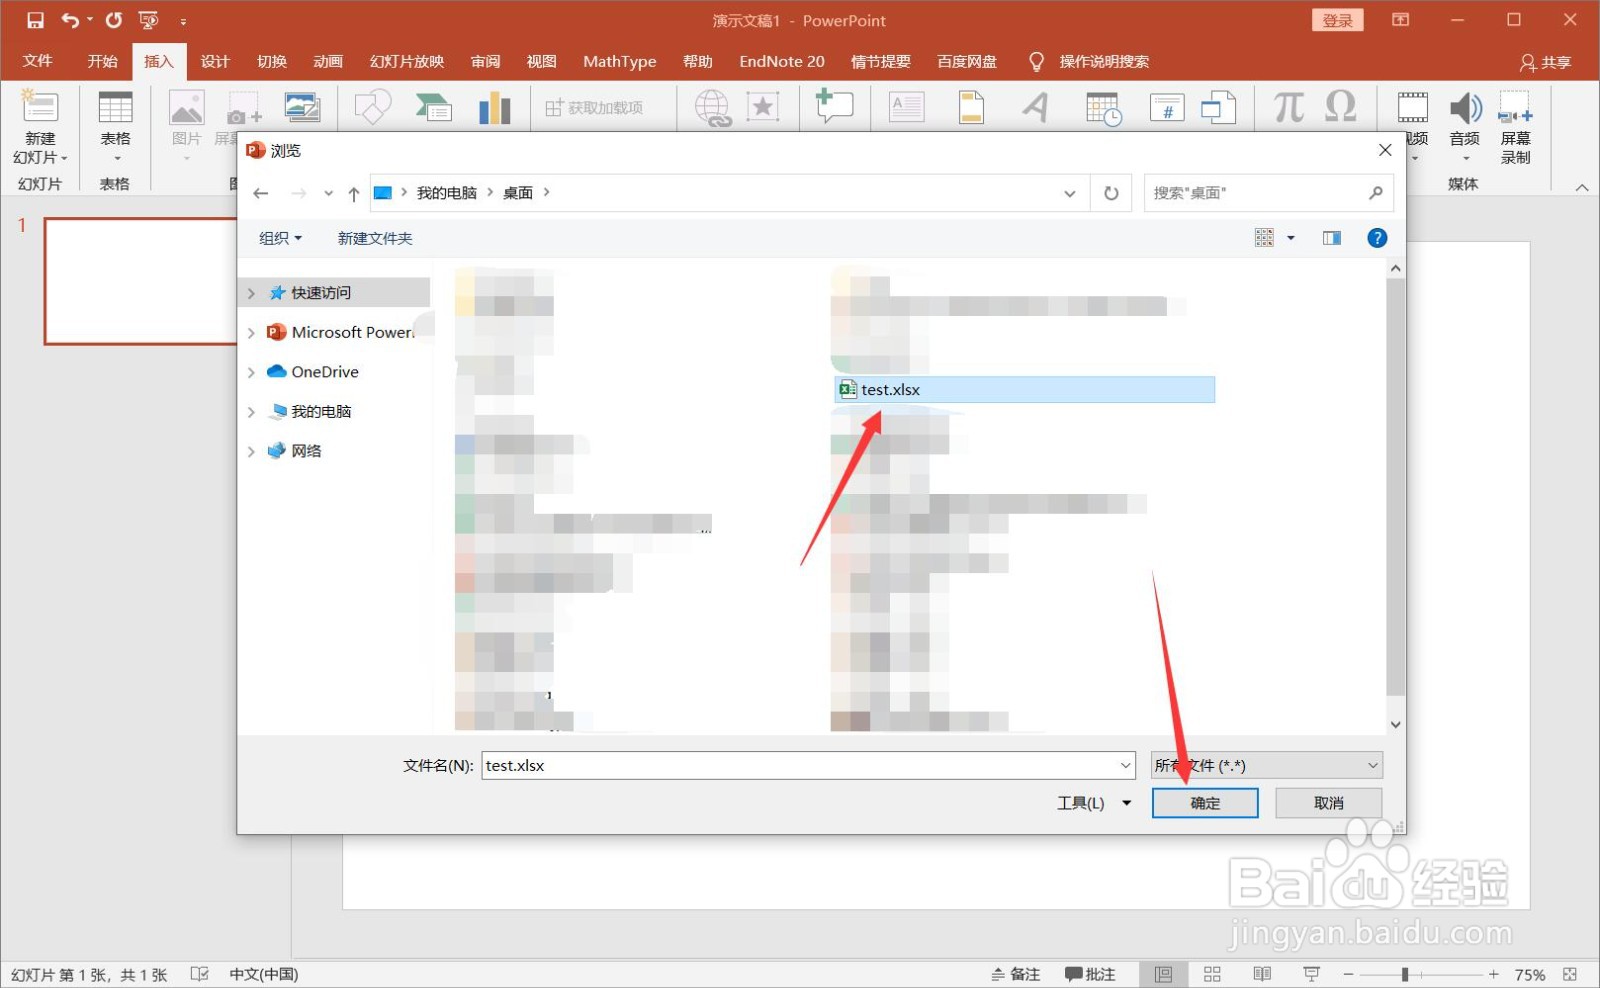The image size is (1600, 988).
Task: Click the New Comment icon
Action: (x=833, y=106)
